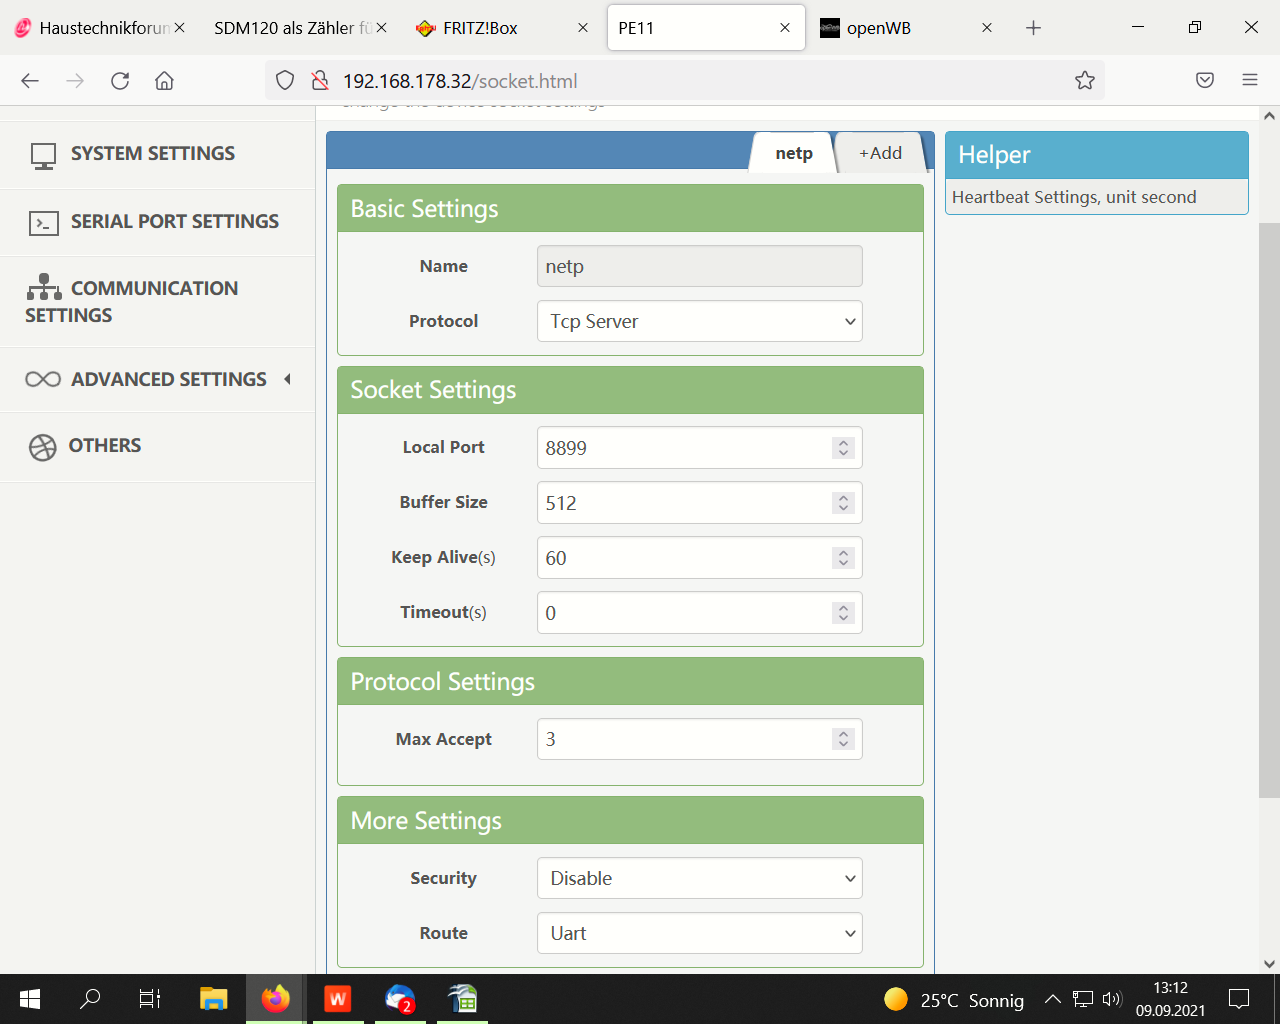
Task: Go back in Firefox history
Action: 30,81
